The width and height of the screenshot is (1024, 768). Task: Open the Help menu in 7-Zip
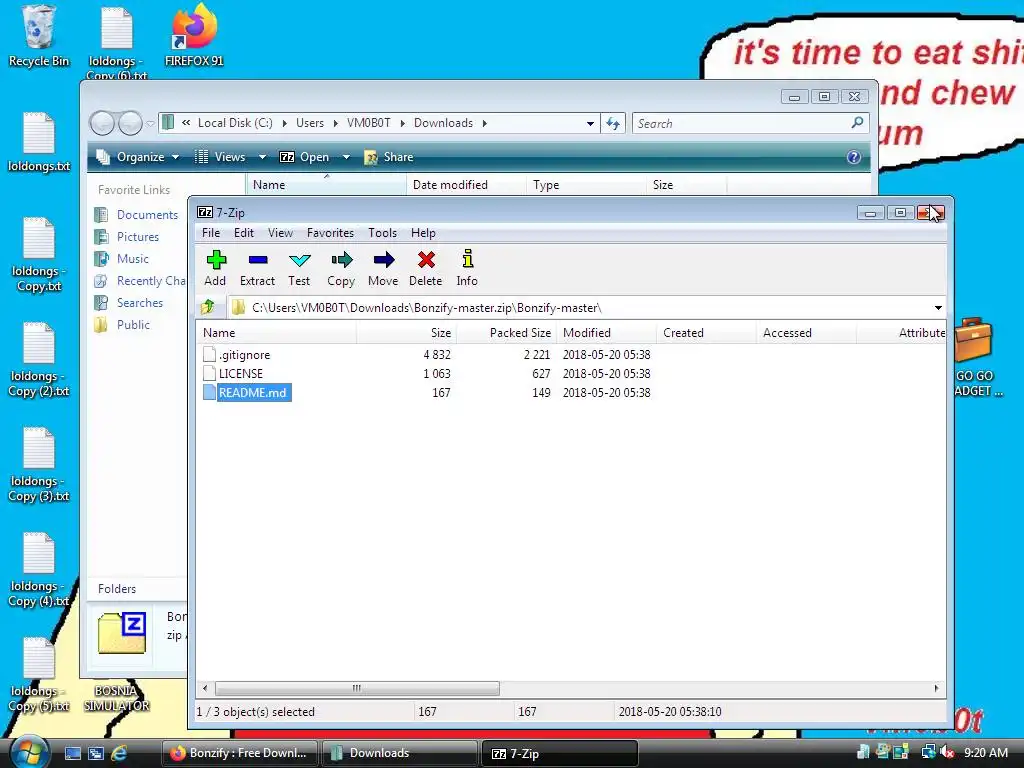423,233
